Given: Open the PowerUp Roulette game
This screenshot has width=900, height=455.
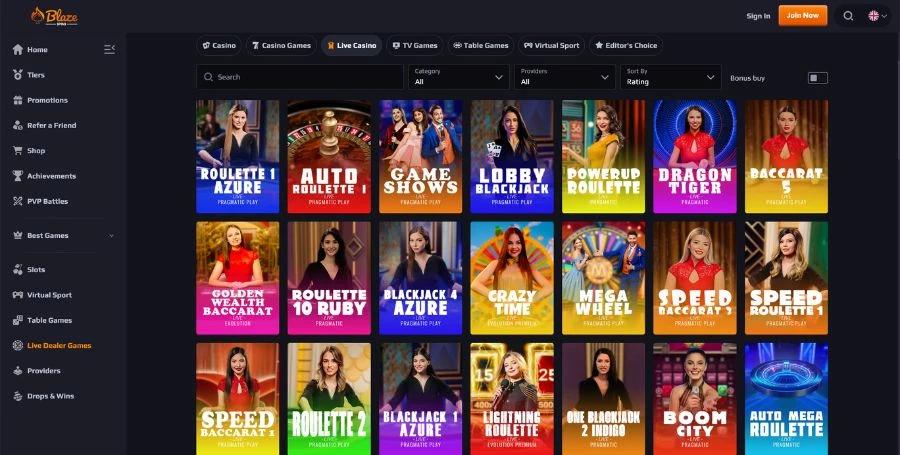Looking at the screenshot, I should (603, 157).
